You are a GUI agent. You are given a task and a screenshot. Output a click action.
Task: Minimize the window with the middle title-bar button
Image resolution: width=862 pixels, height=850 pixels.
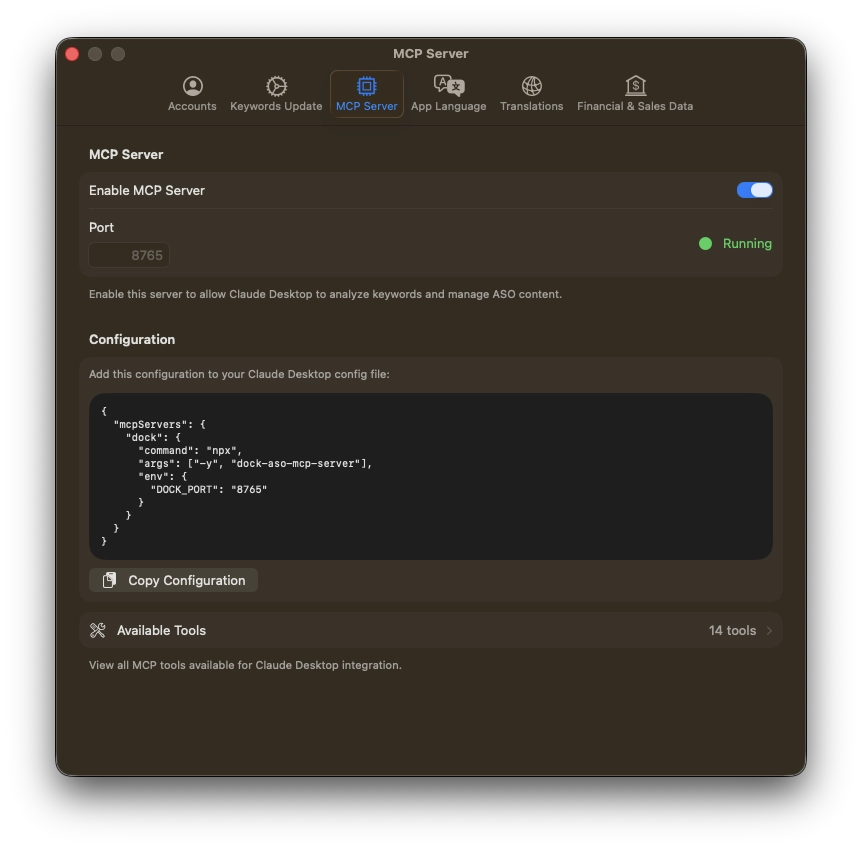tap(95, 54)
